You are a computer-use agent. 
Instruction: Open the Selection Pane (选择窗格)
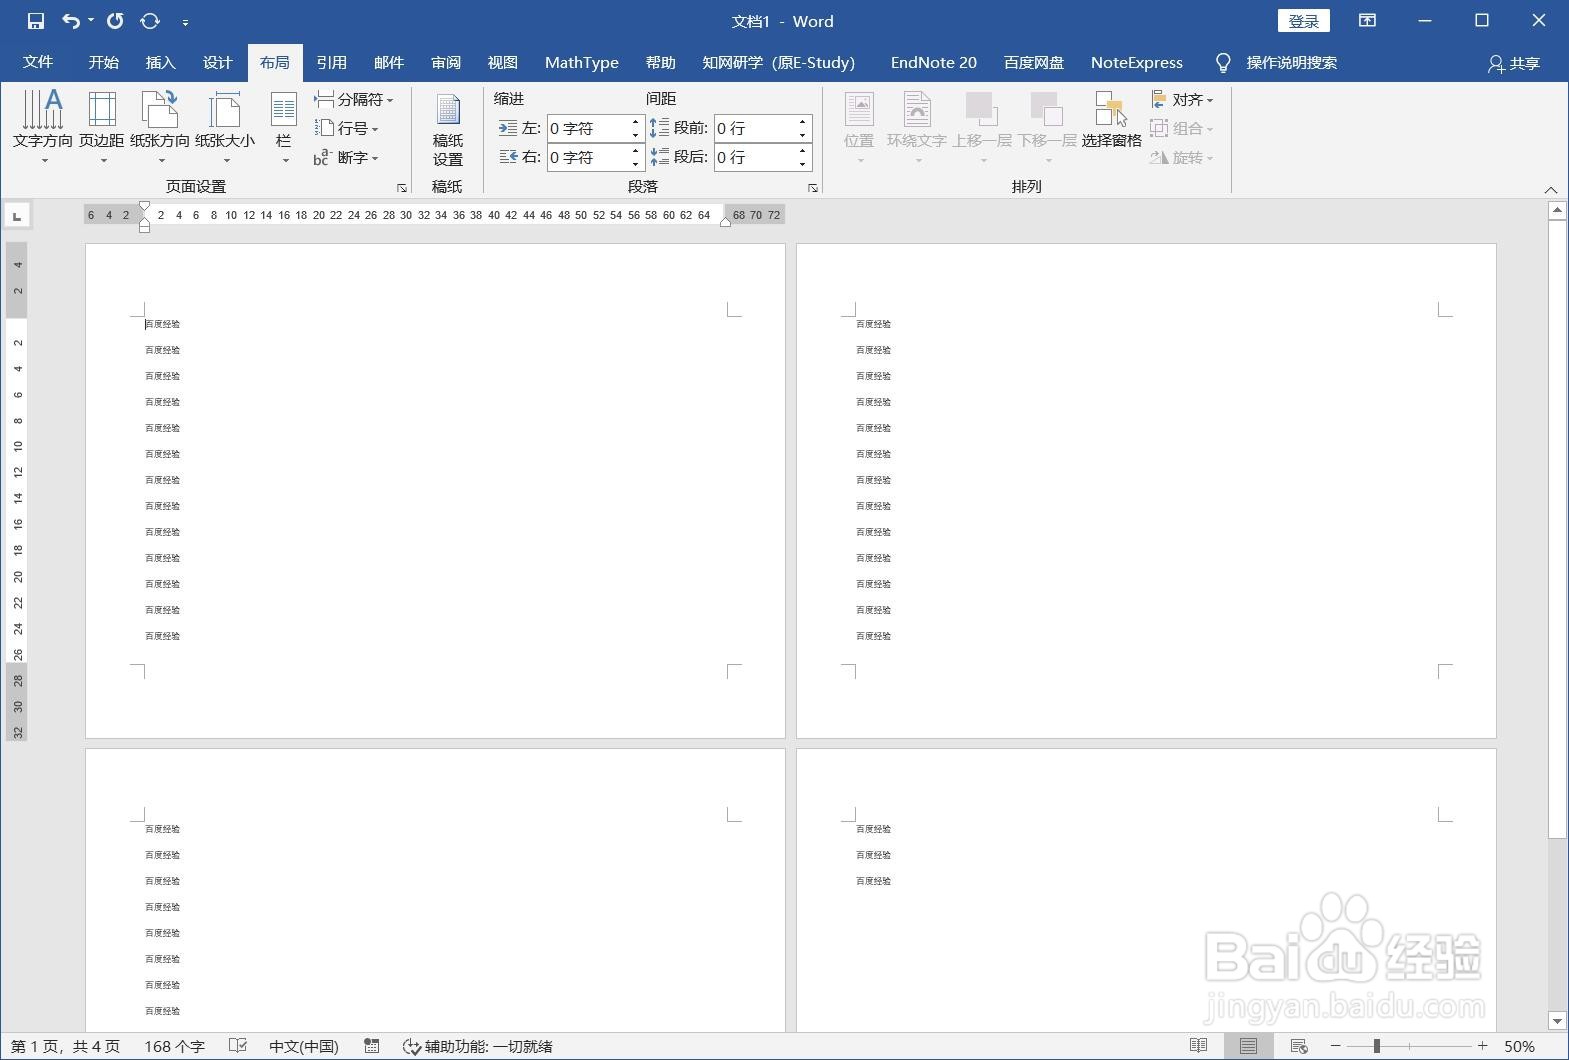[1111, 121]
